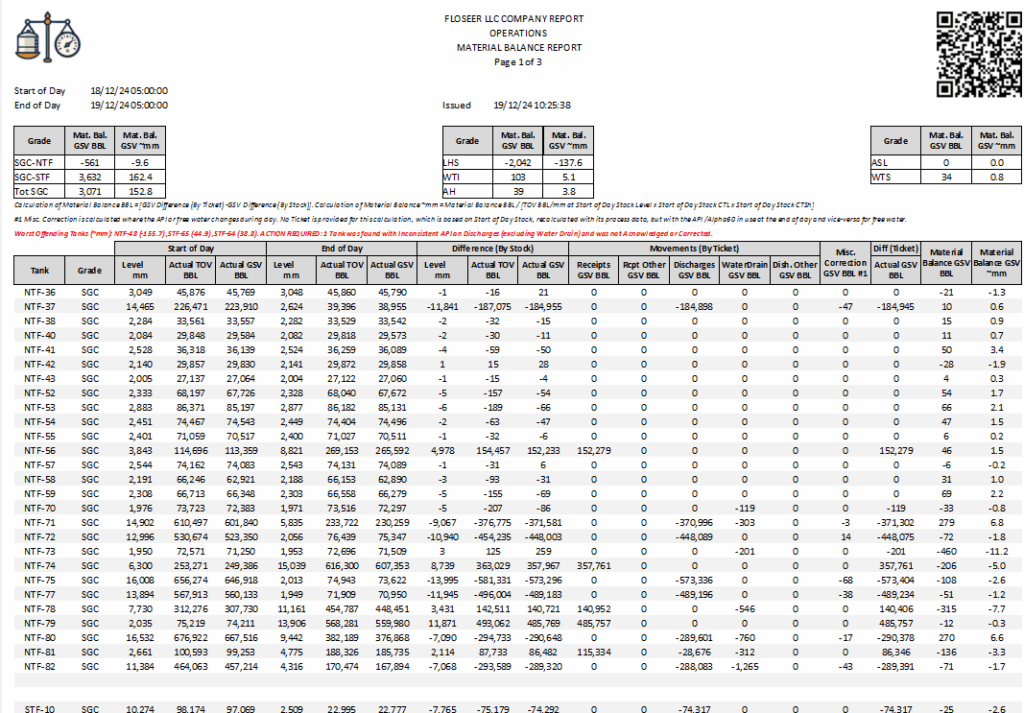The height and width of the screenshot is (713, 1024).
Task: Select the Start of Day timestamp value
Action: point(129,91)
